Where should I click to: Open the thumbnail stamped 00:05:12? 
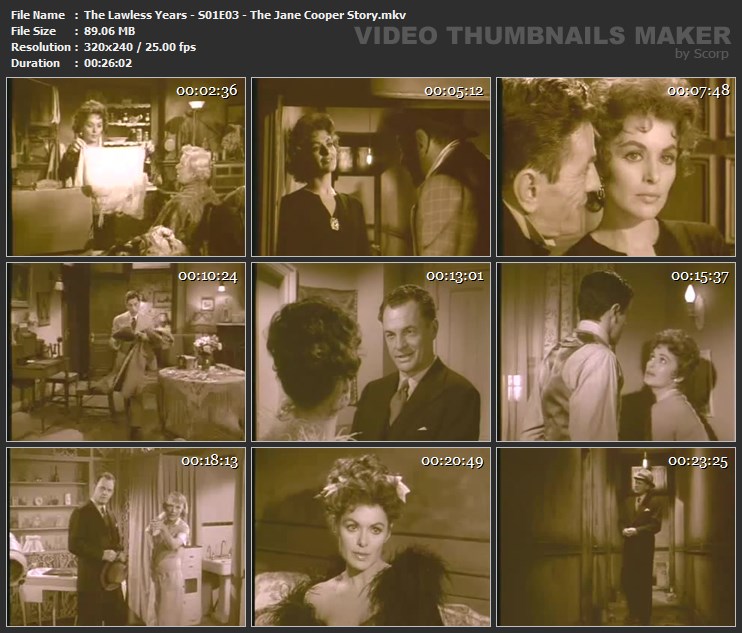[371, 167]
